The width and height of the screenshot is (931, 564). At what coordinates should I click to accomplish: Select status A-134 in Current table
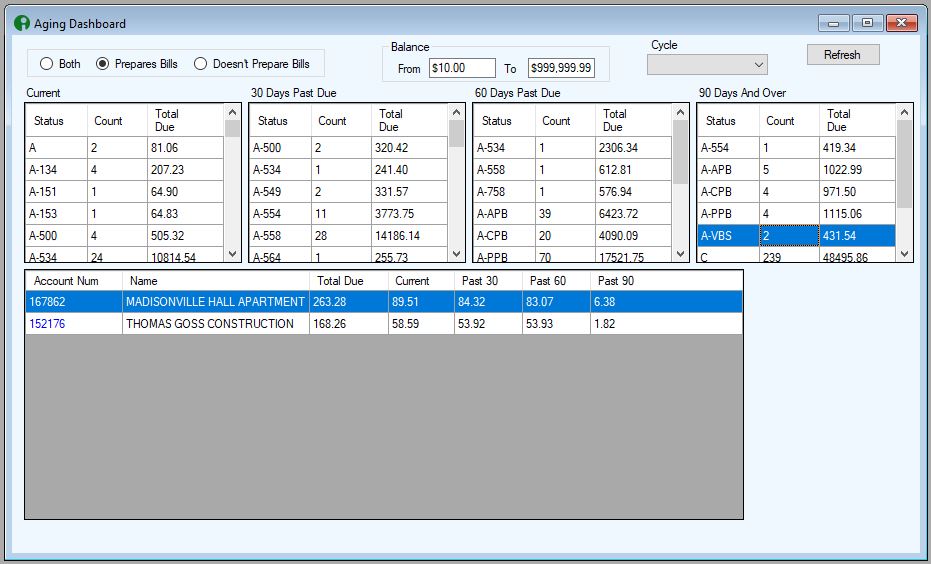click(x=56, y=170)
